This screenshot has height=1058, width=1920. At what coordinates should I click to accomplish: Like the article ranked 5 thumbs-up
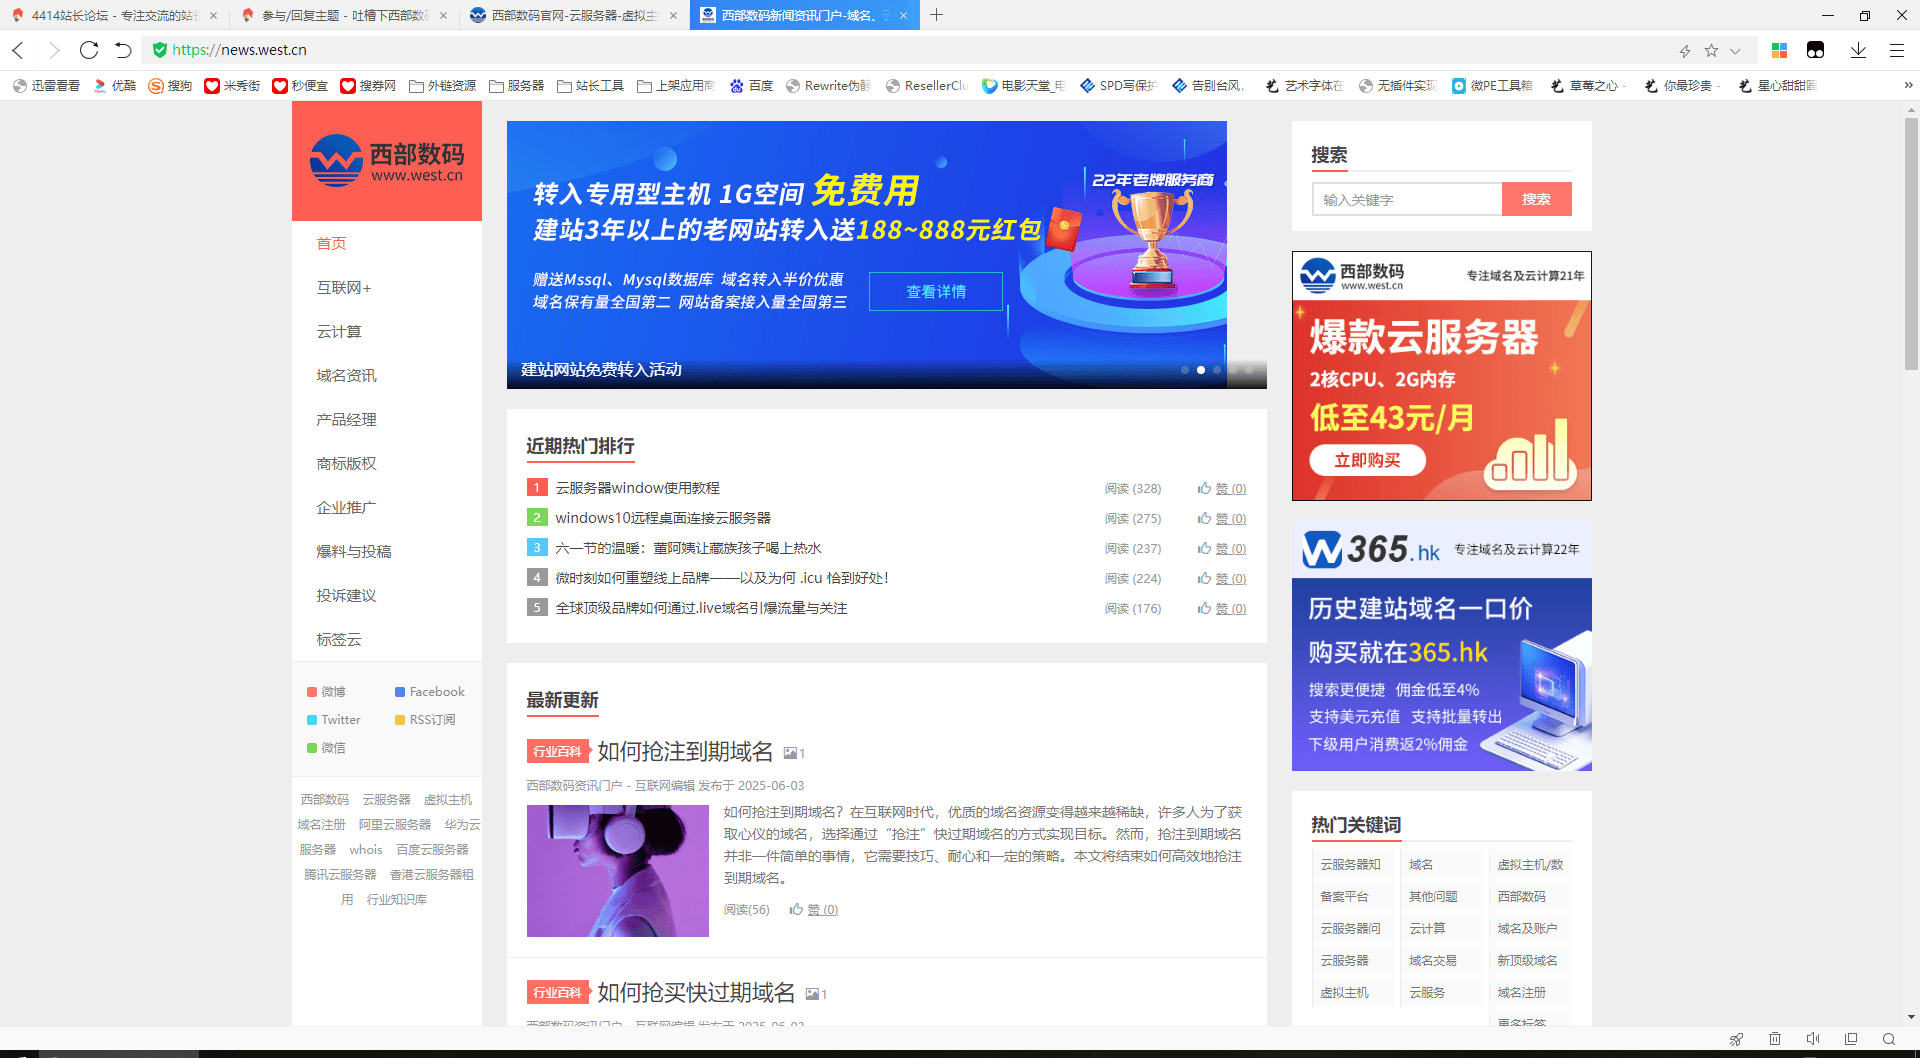tap(1222, 608)
